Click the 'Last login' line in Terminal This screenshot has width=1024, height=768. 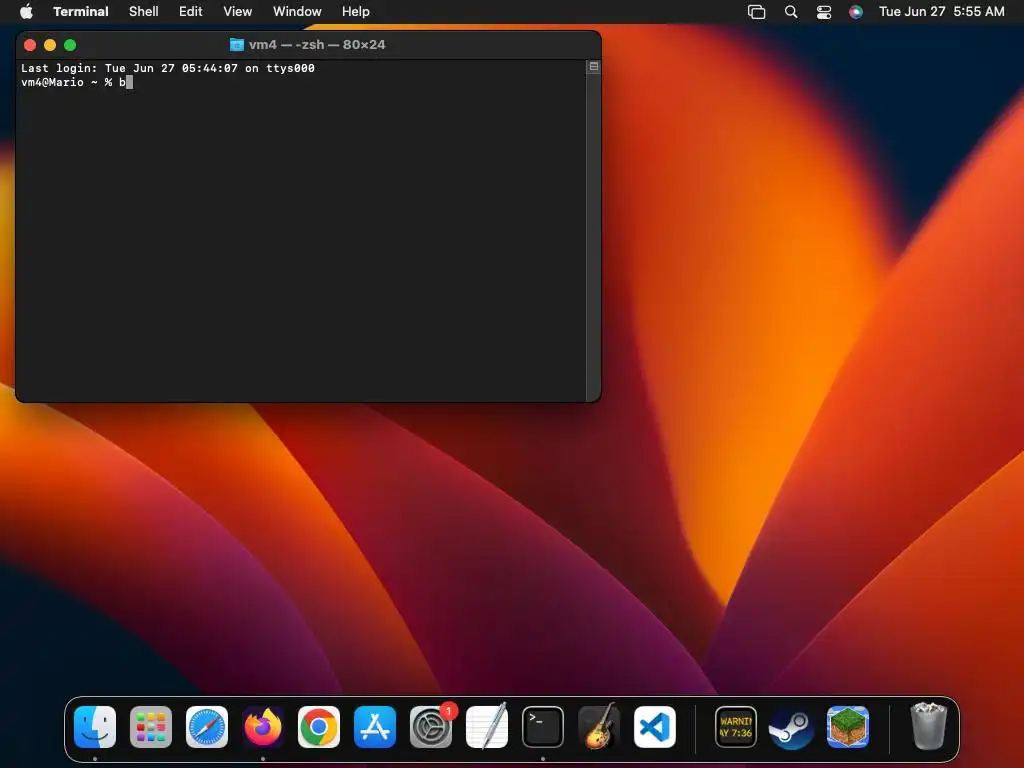tap(168, 68)
